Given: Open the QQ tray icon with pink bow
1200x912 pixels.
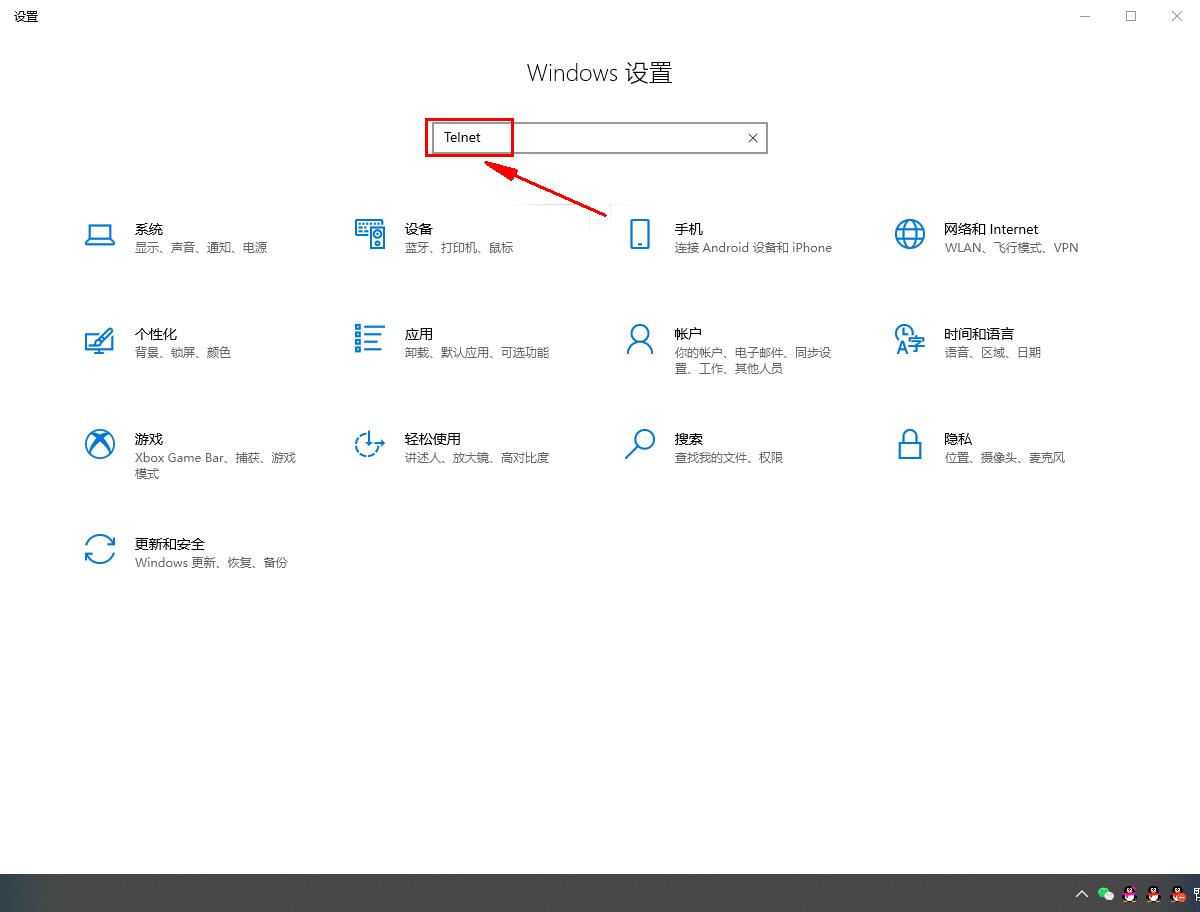Looking at the screenshot, I should pos(1130,894).
